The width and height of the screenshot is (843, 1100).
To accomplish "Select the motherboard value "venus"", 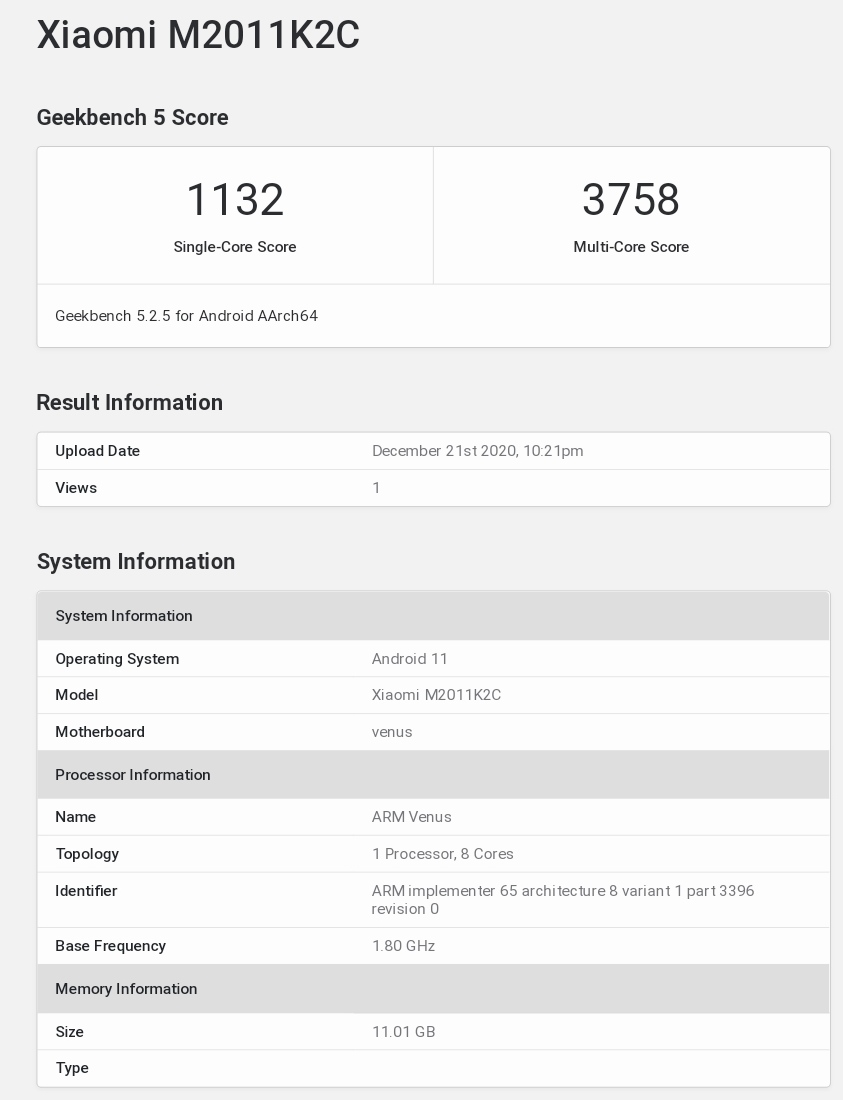I will click(x=392, y=732).
